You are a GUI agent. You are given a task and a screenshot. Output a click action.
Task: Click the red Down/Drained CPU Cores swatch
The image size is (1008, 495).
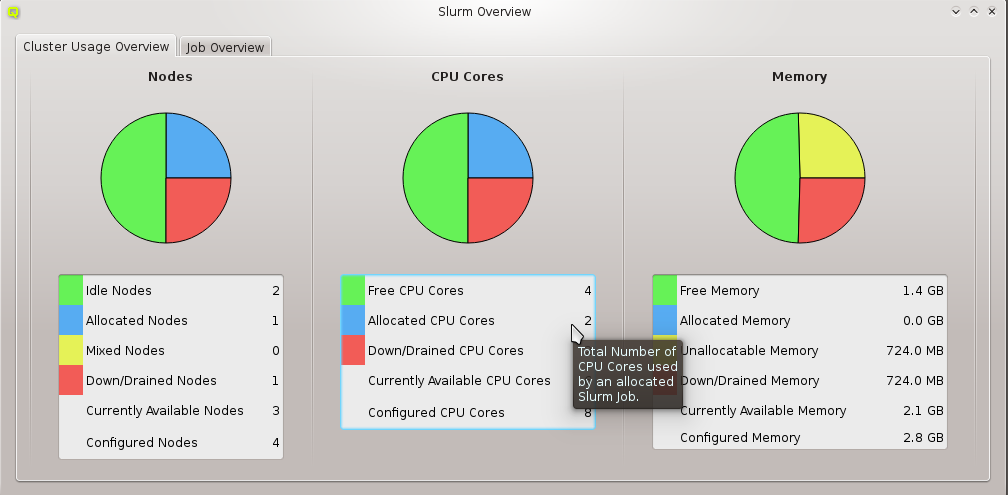tap(353, 350)
